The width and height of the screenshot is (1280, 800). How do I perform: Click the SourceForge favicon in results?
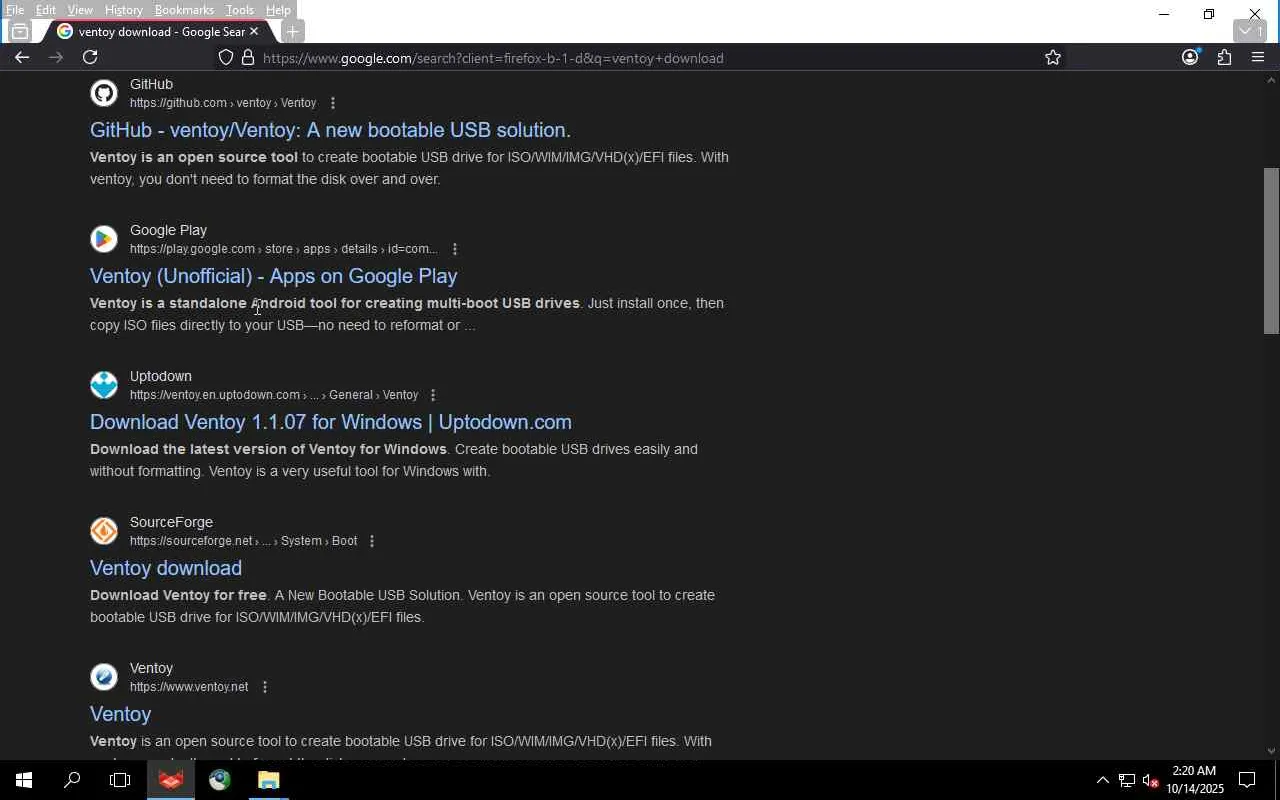[x=104, y=531]
